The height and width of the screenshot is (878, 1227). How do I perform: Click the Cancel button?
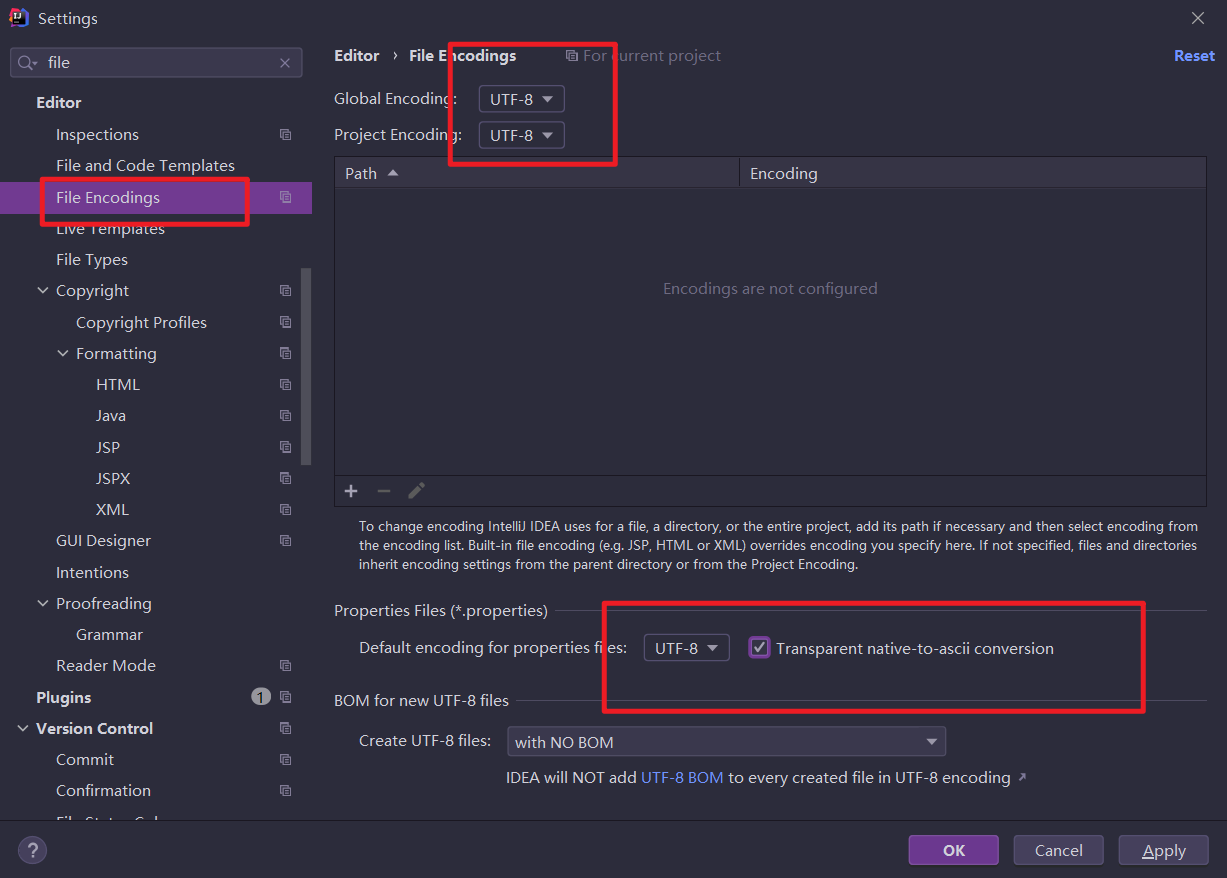point(1058,850)
